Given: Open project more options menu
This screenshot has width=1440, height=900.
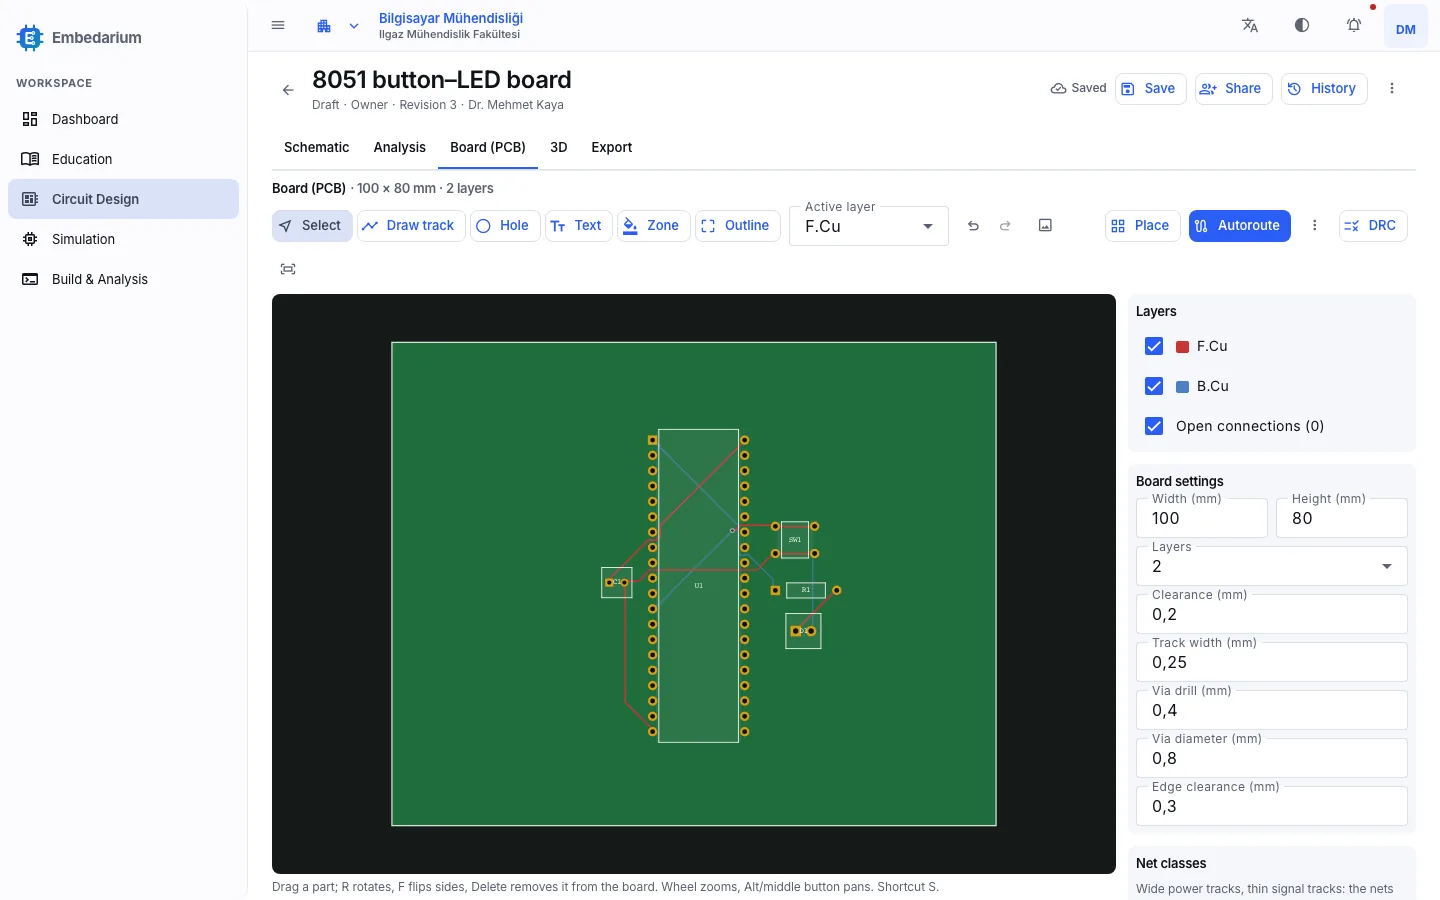Looking at the screenshot, I should (1392, 88).
